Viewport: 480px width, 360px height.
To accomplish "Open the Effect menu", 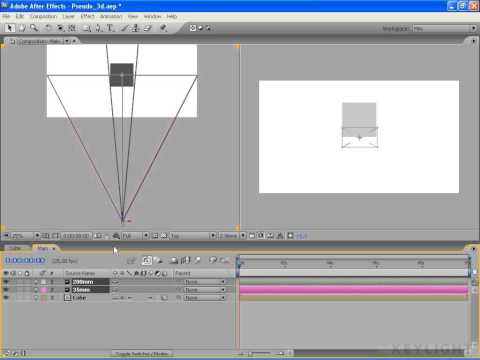I will pyautogui.click(x=87, y=16).
